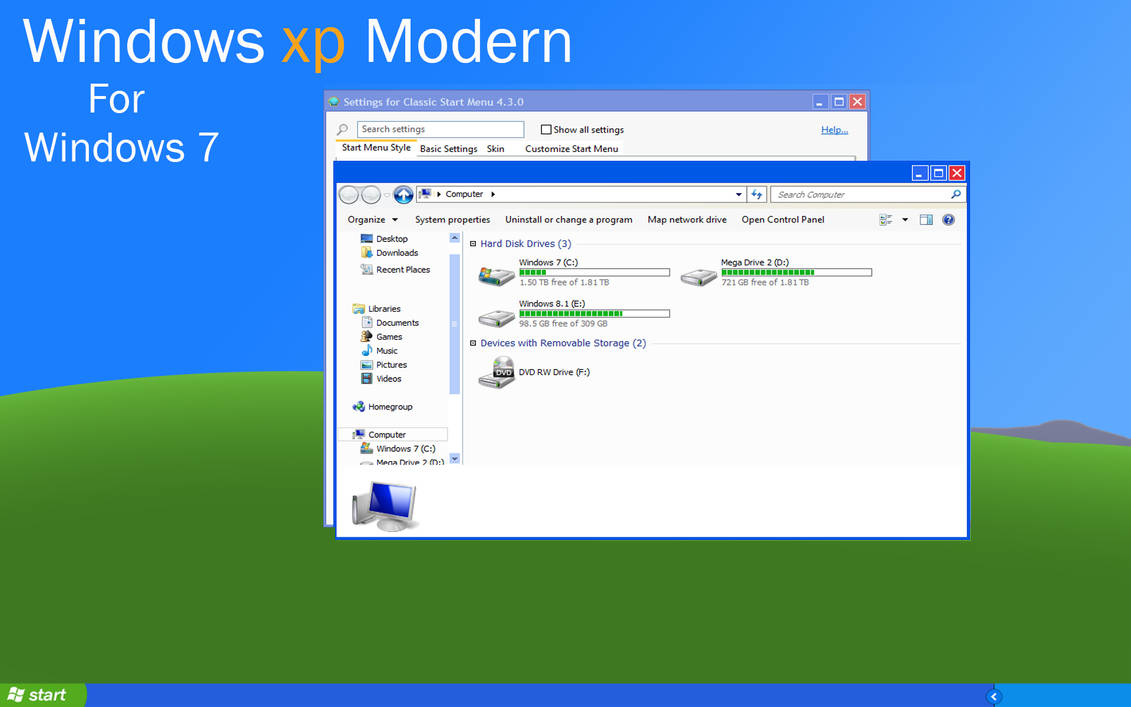
Task: Open the address bar dropdown arrow
Action: pyautogui.click(x=737, y=193)
